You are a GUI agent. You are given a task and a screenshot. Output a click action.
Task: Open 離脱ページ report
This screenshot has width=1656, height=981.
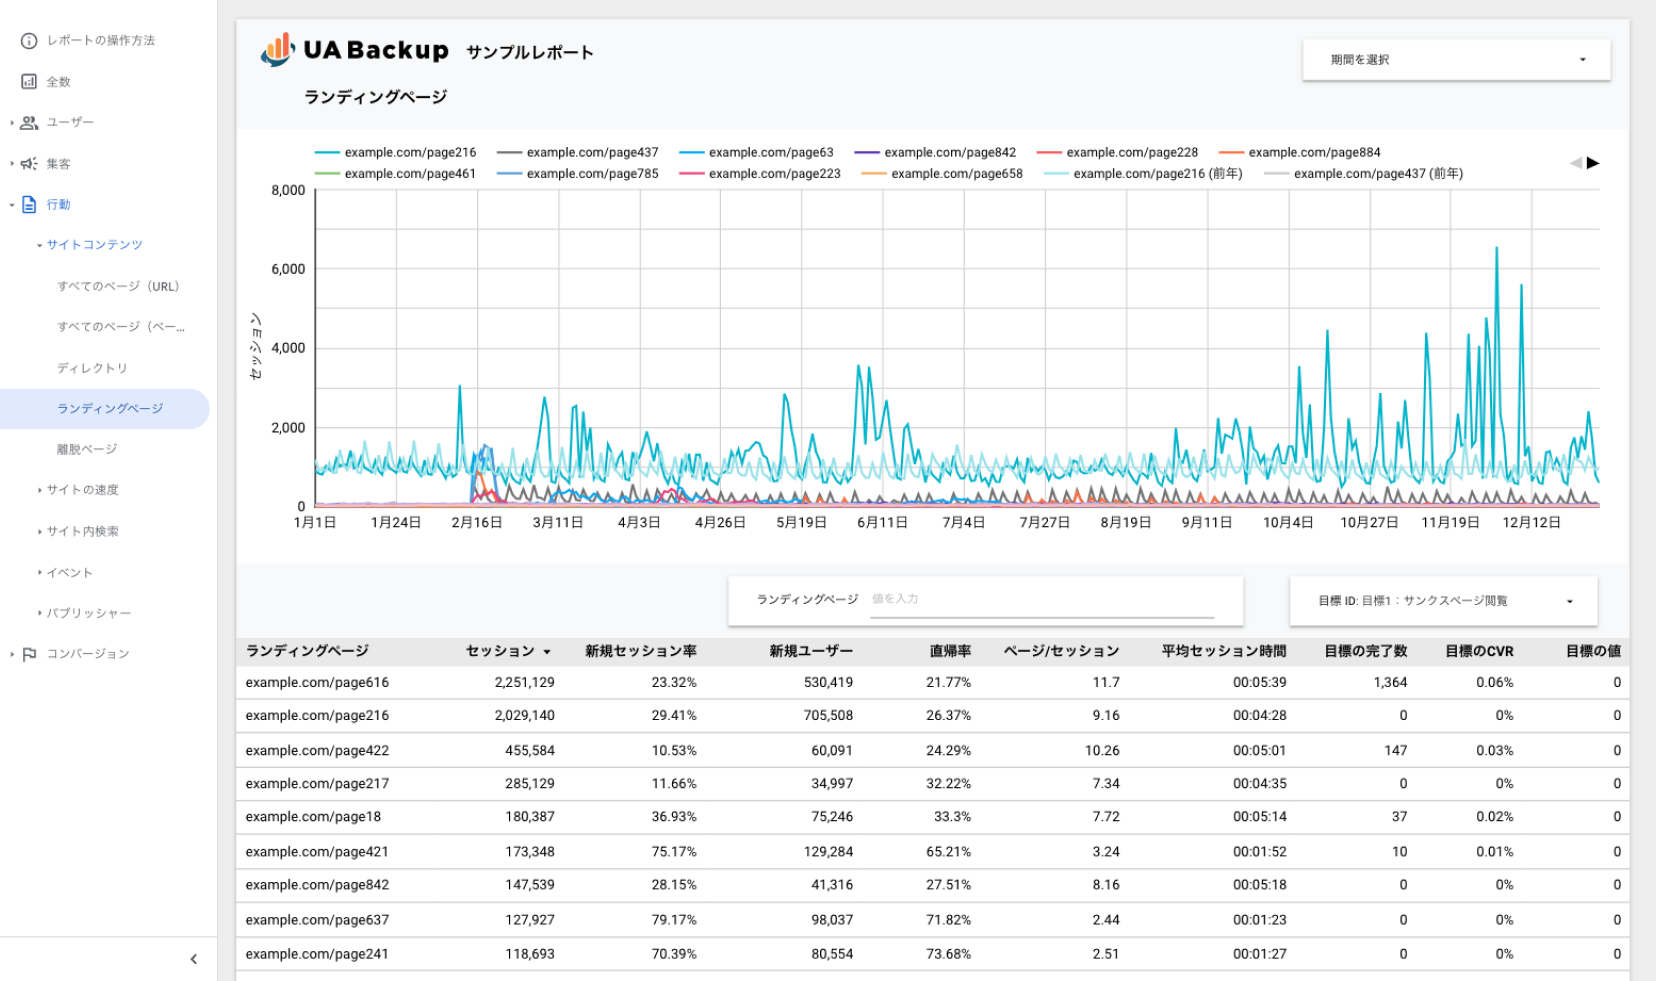87,449
